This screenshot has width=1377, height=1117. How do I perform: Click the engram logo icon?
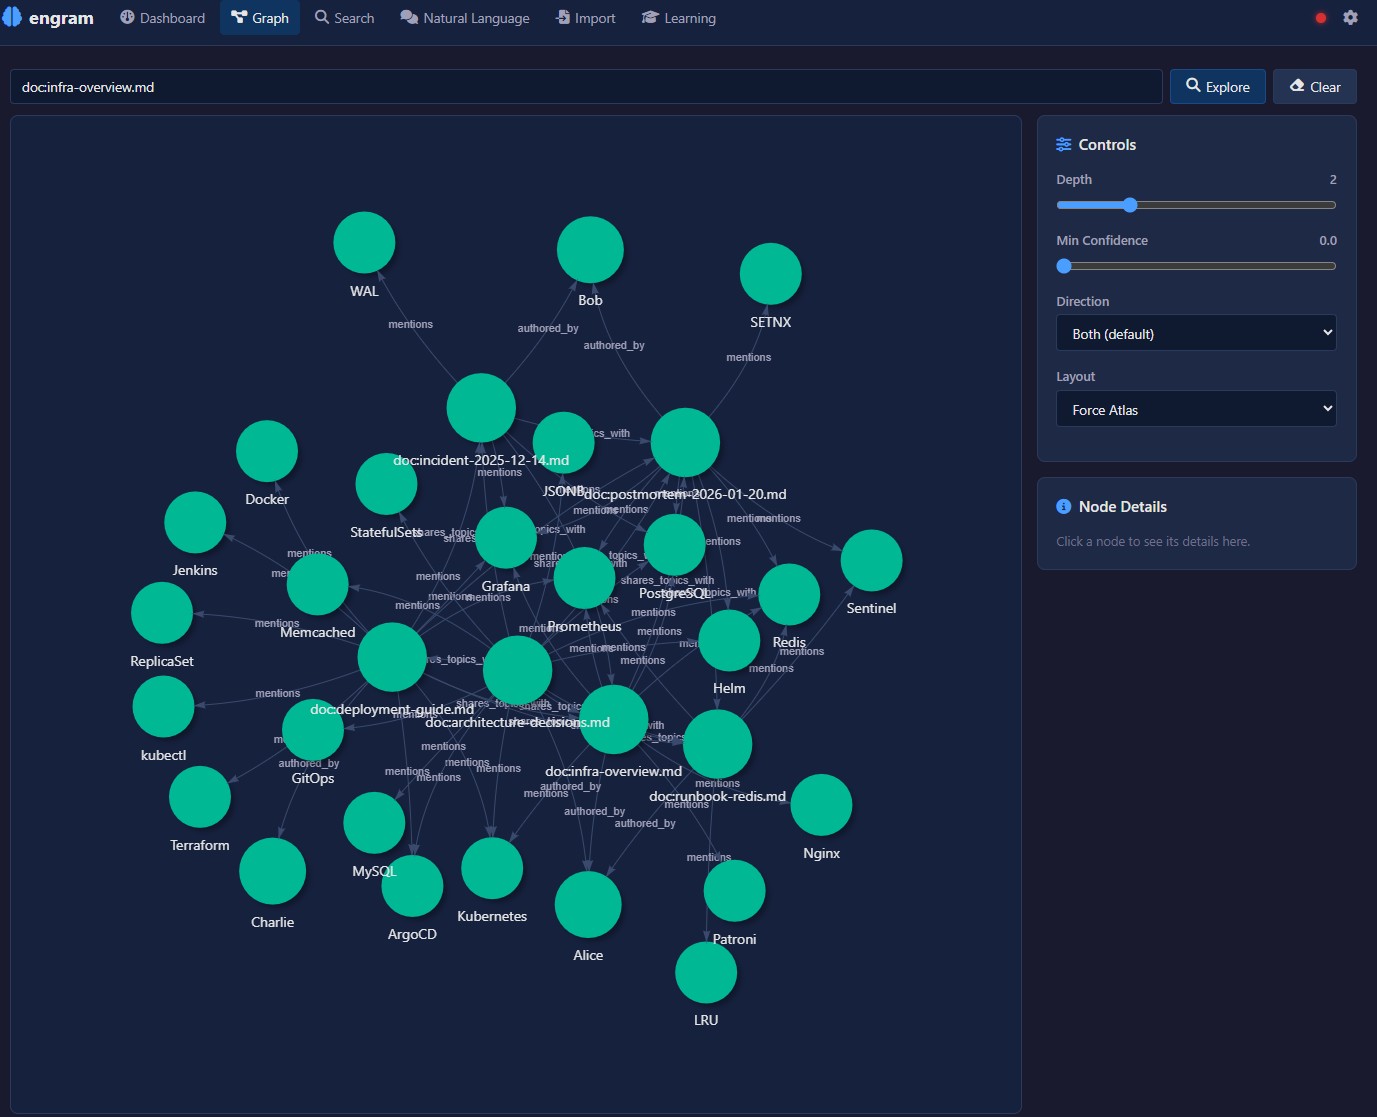(x=13, y=17)
